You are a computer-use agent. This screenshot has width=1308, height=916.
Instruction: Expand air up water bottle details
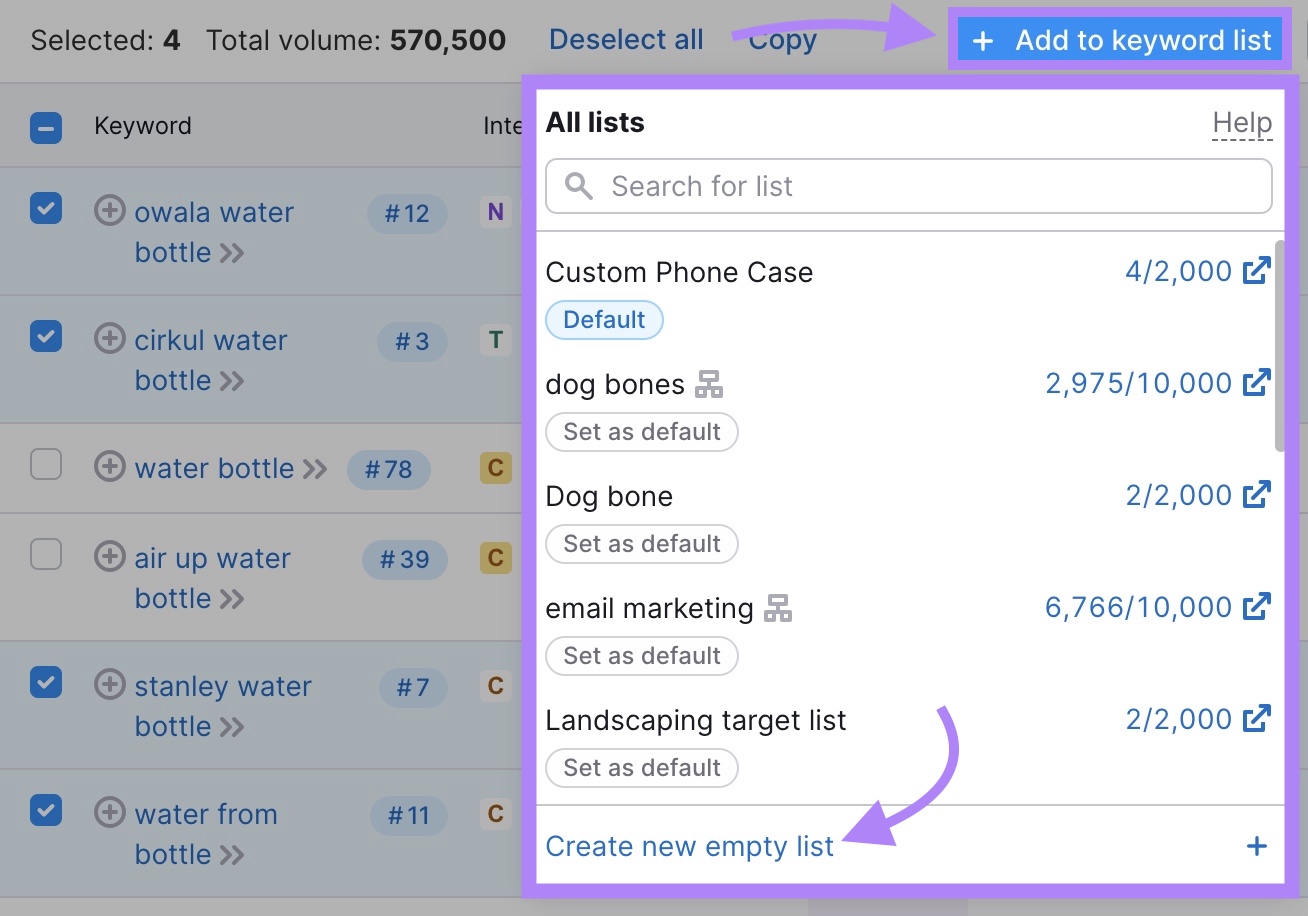point(234,599)
